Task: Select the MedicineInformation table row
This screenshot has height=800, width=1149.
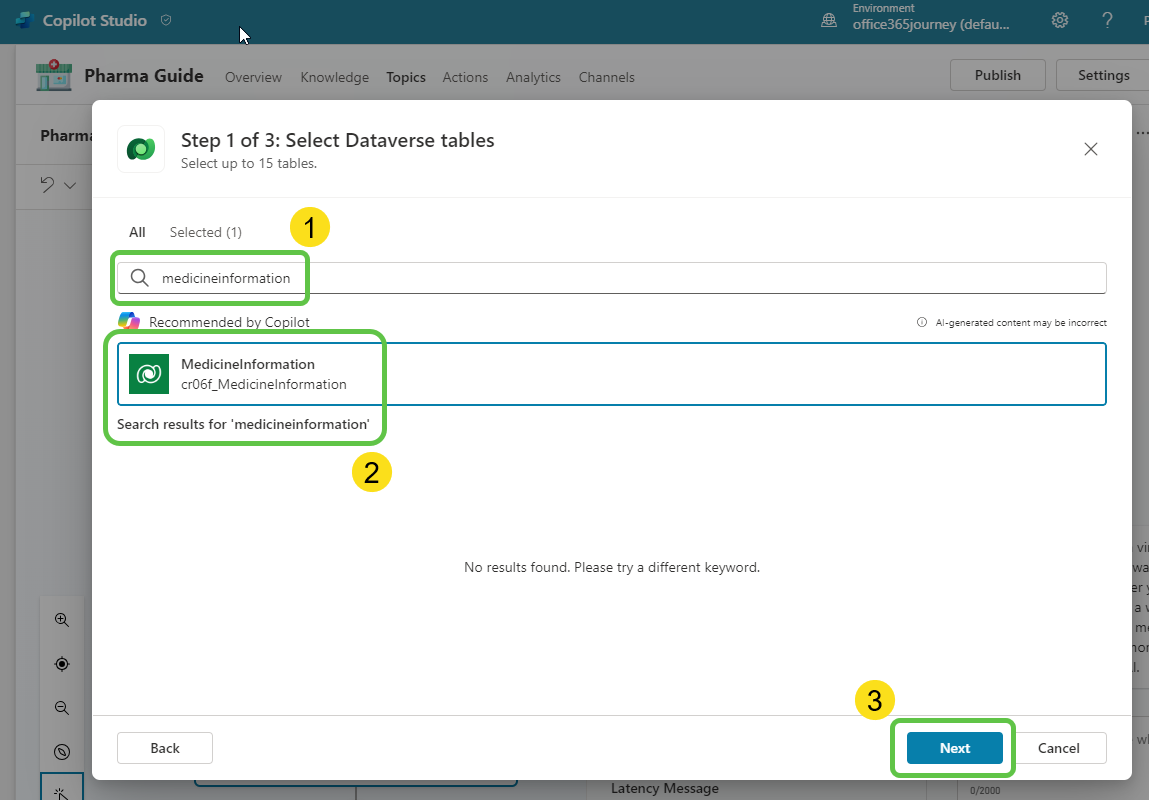Action: pyautogui.click(x=611, y=374)
